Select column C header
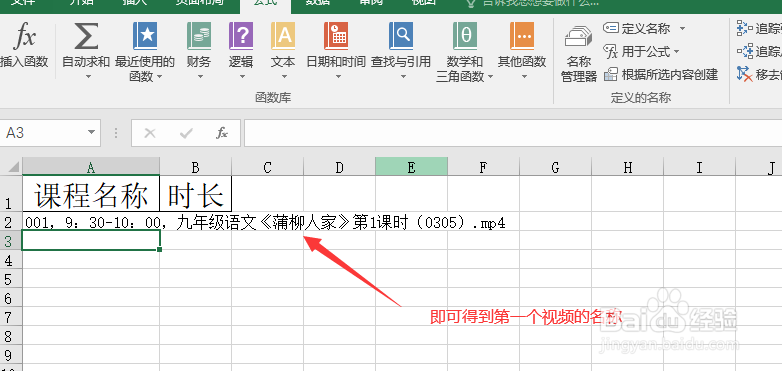 click(x=267, y=167)
